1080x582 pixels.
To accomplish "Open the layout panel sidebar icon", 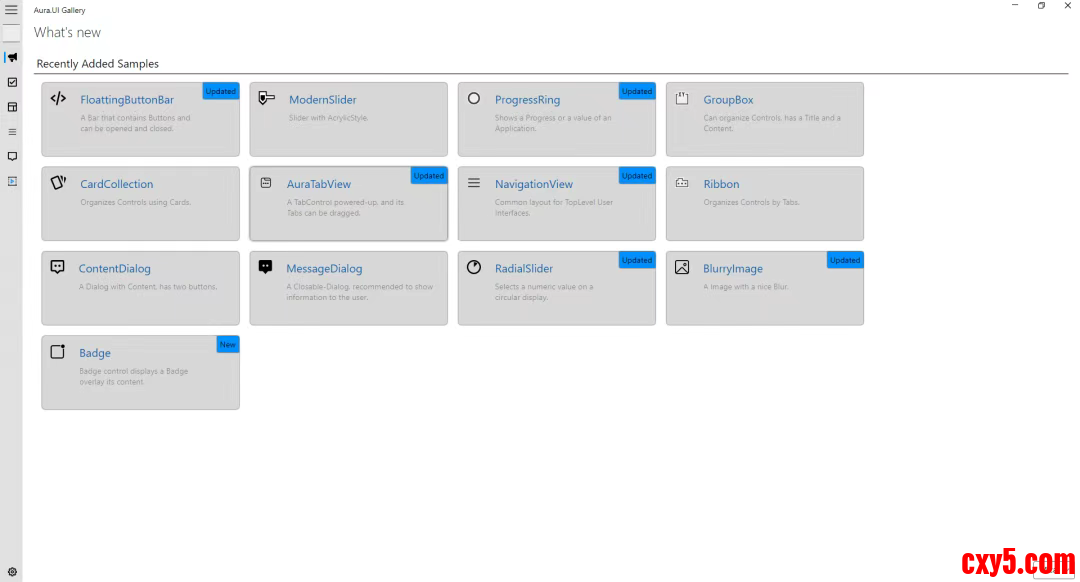I will [12, 107].
